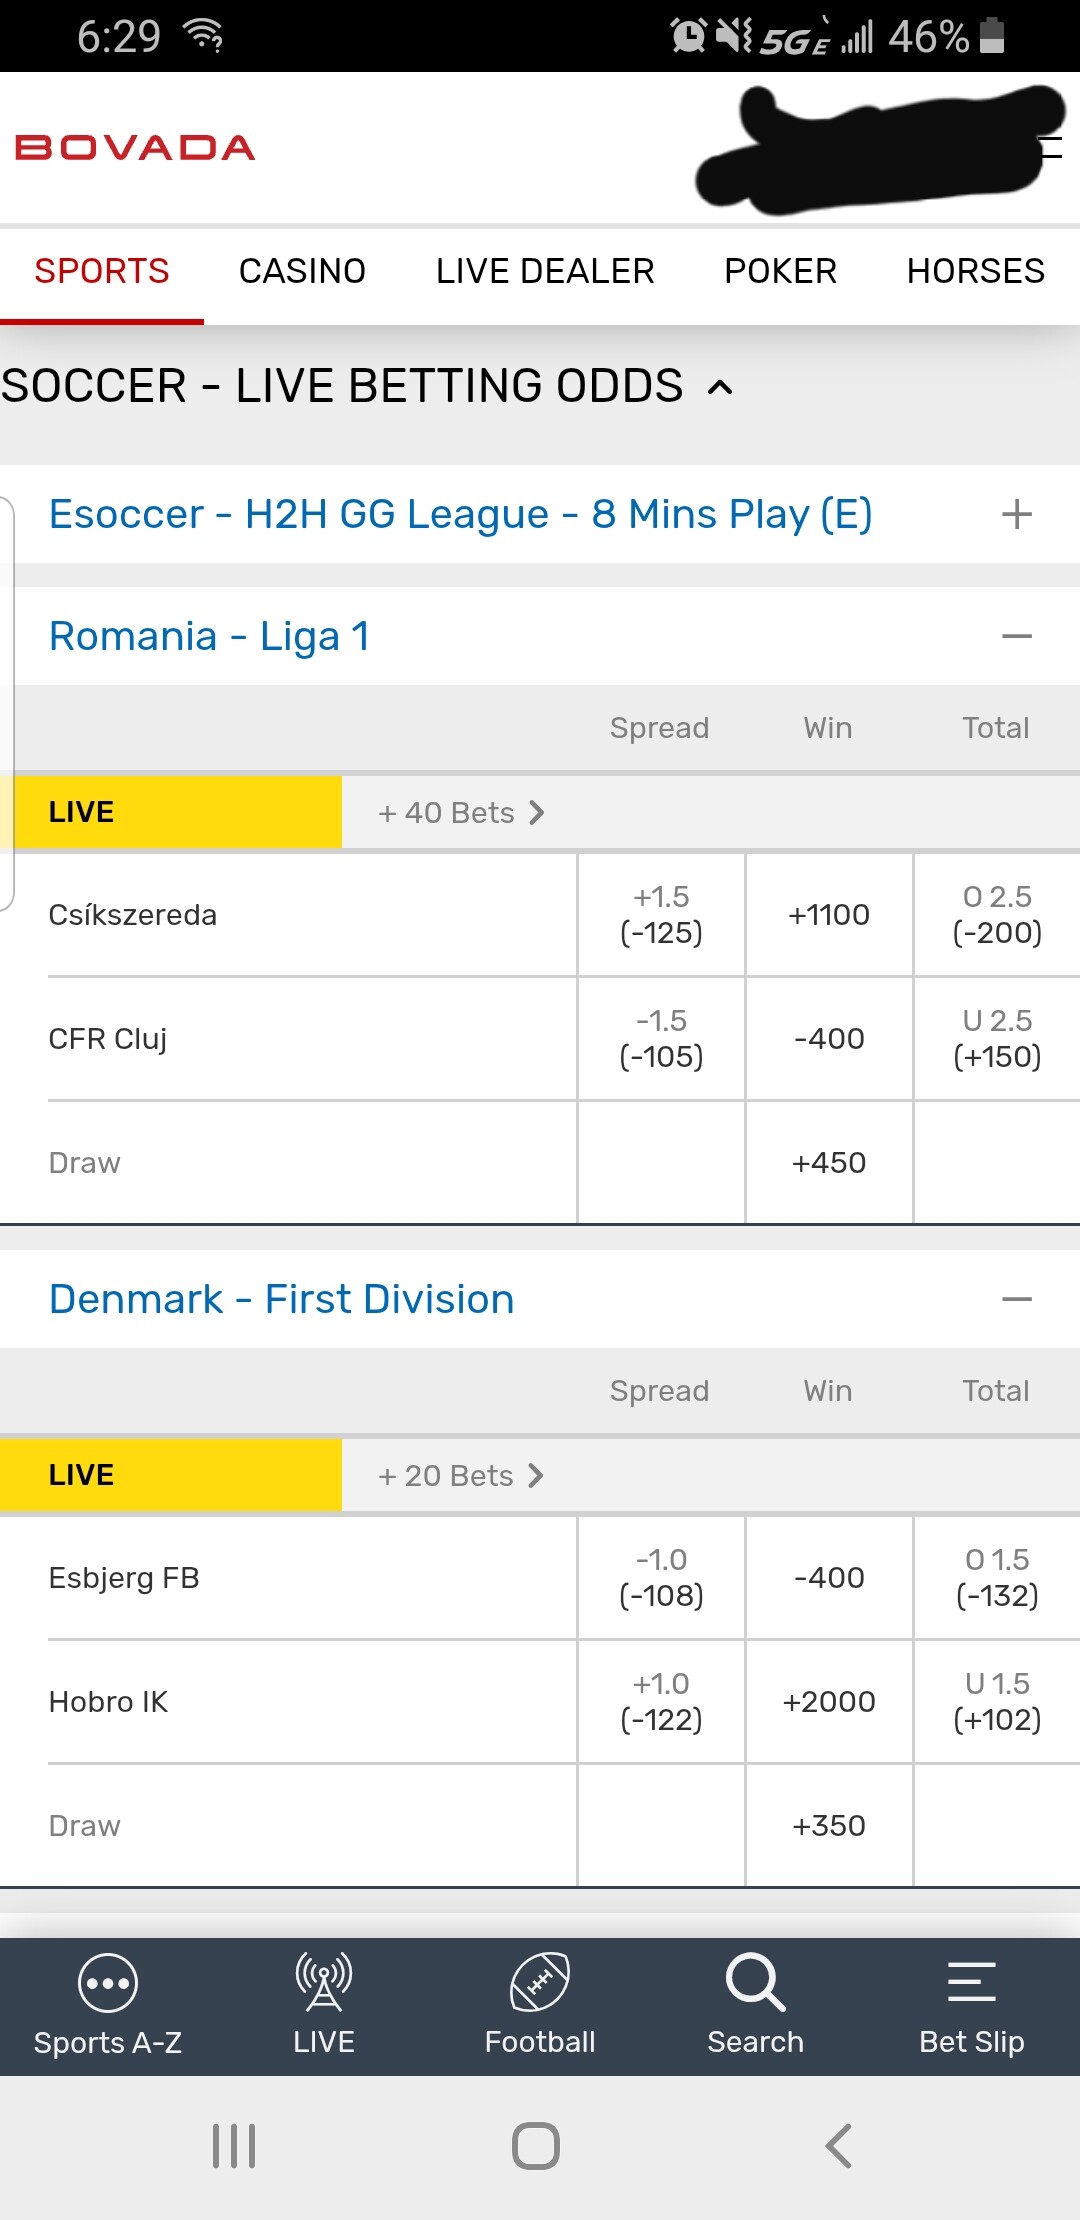The width and height of the screenshot is (1080, 2220).
Task: Open the Football section icon
Action: 540,1983
